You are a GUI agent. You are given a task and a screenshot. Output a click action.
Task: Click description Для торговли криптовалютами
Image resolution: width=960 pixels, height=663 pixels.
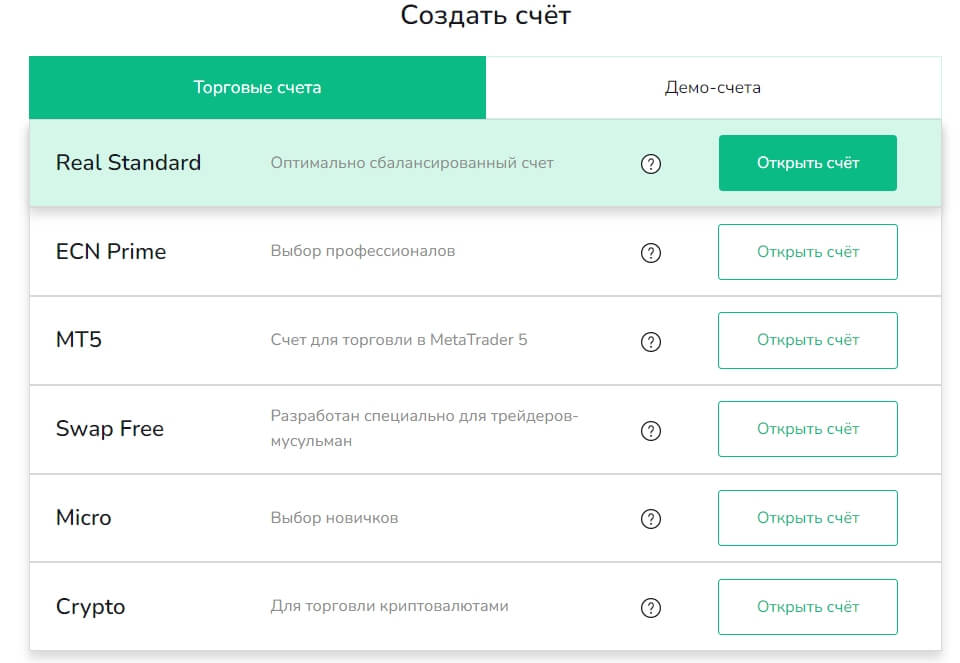389,606
